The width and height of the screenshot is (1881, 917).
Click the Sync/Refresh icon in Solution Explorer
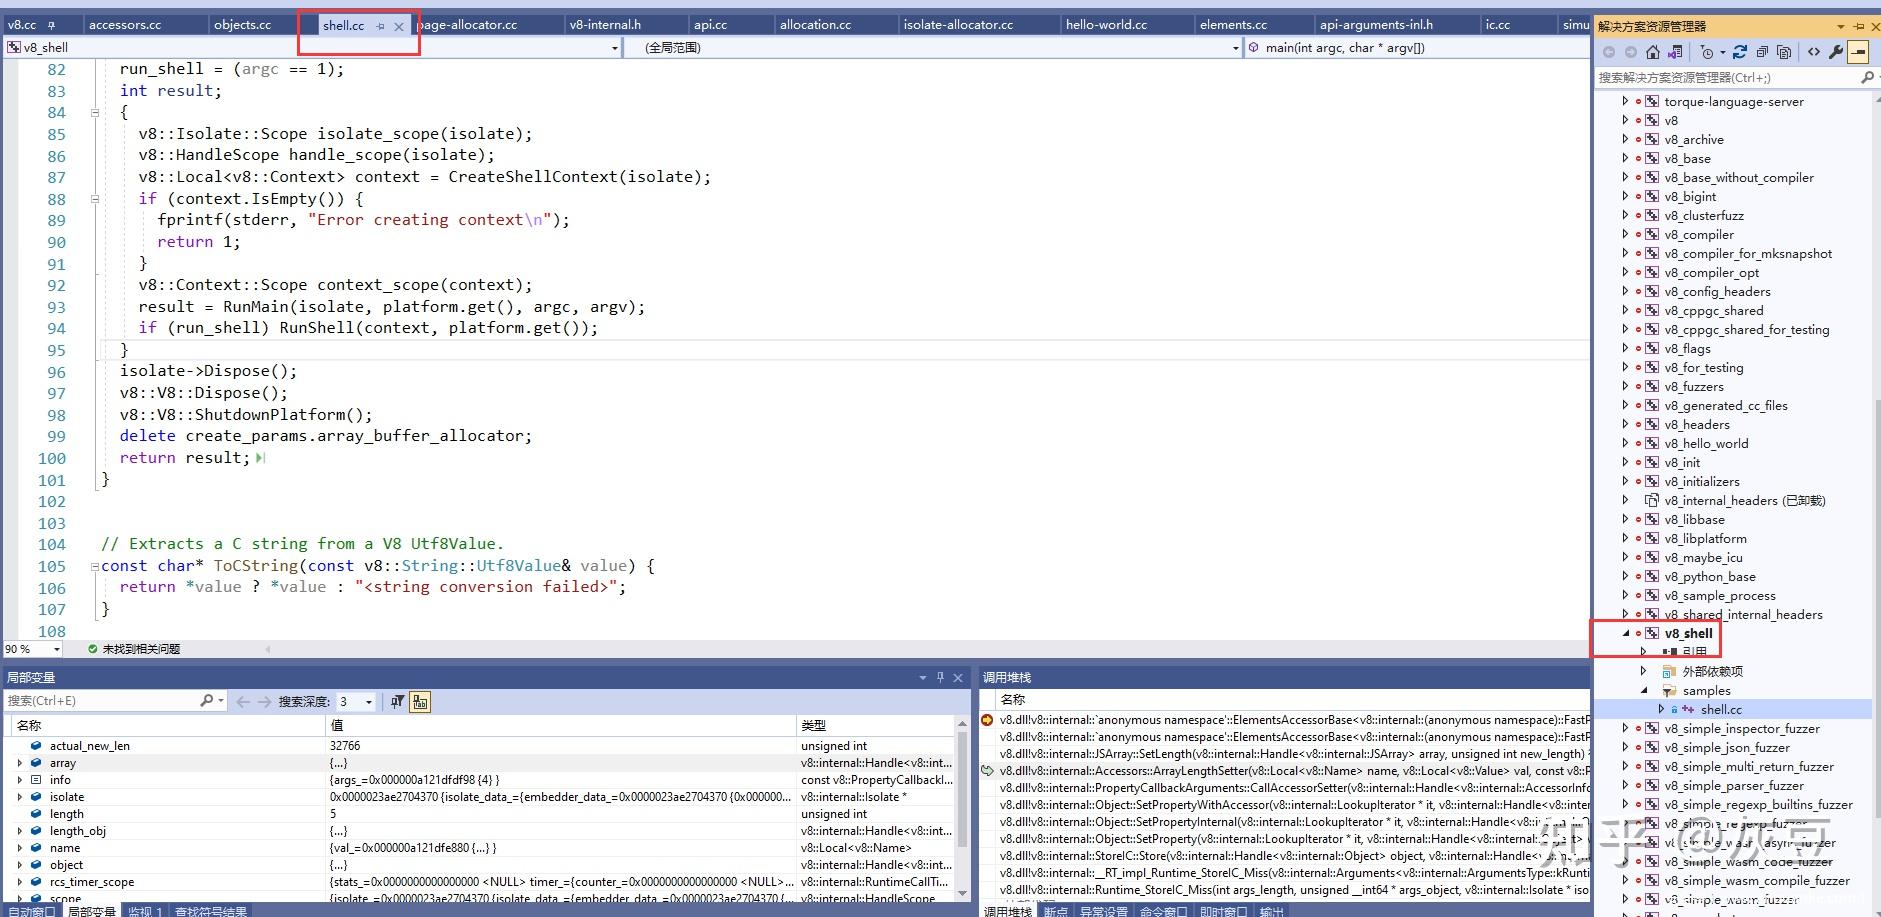1740,52
